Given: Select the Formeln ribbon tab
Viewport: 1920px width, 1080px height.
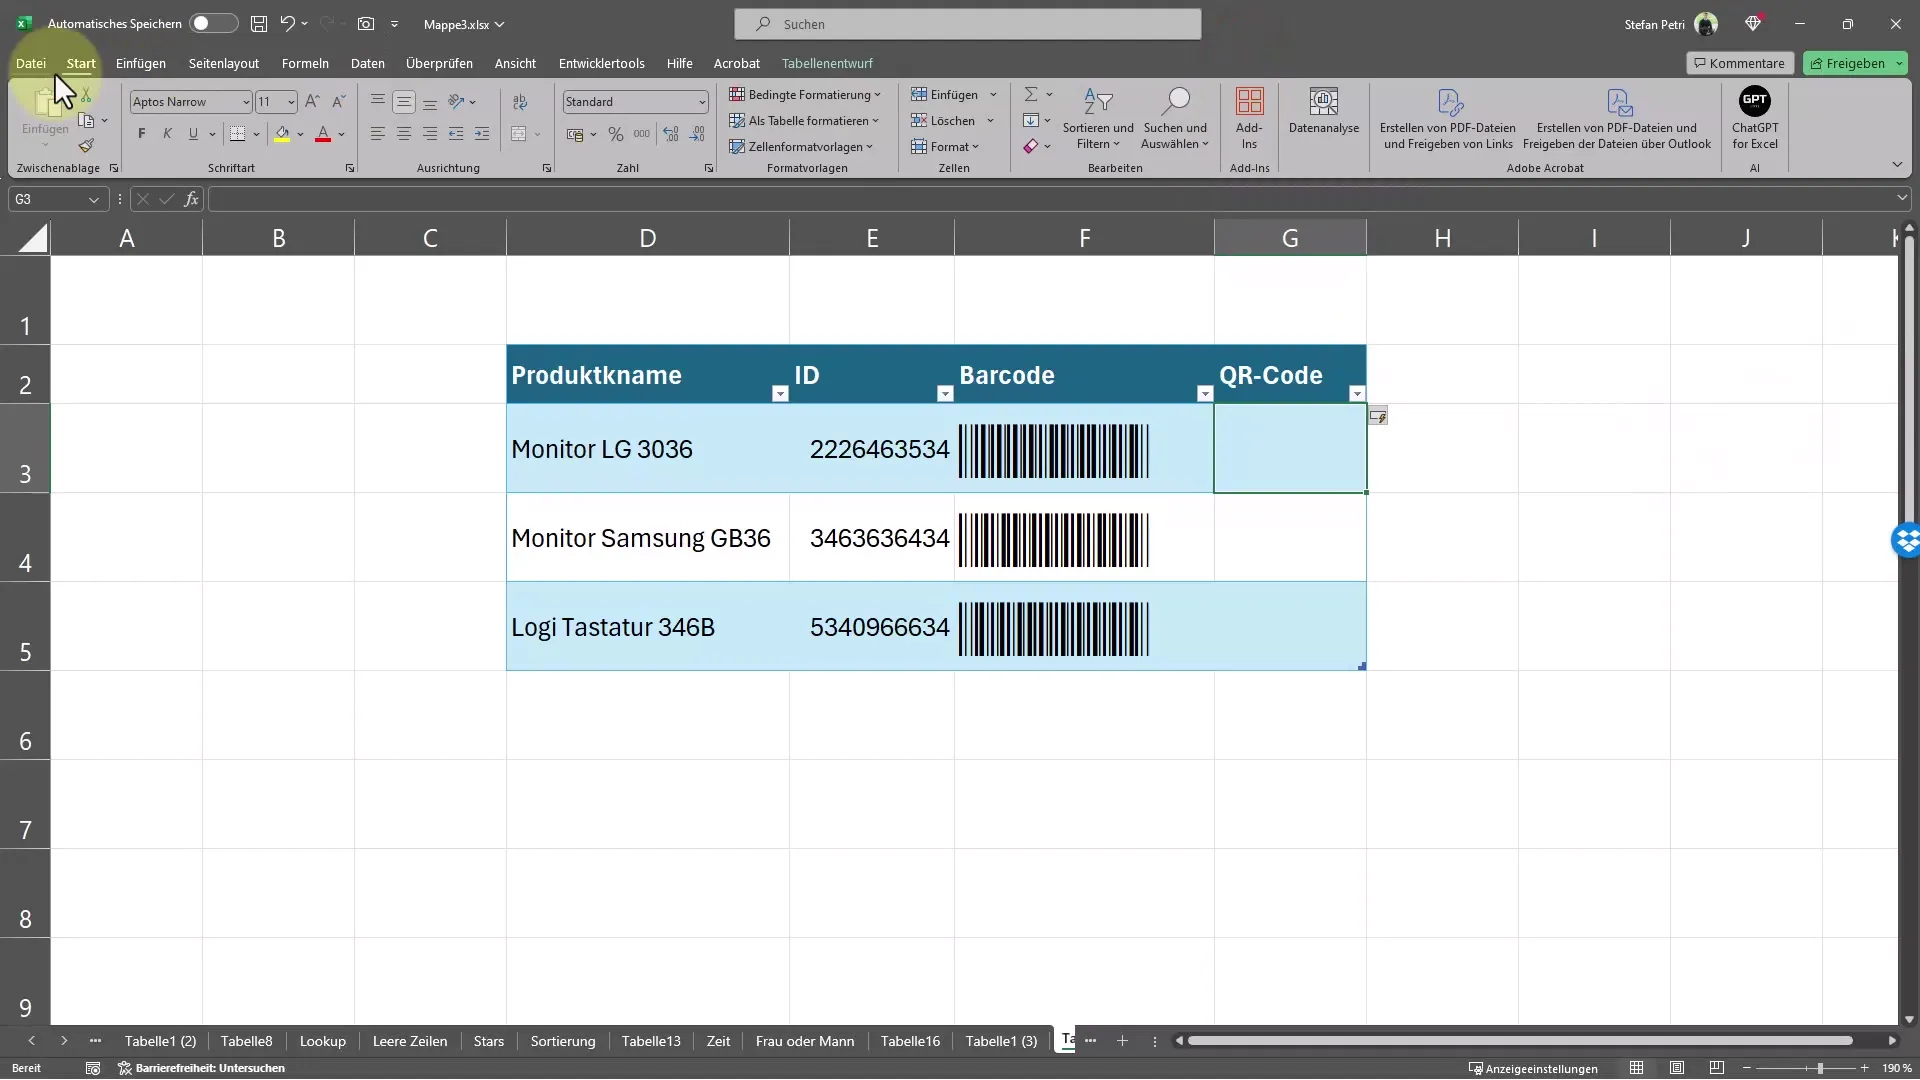Looking at the screenshot, I should pos(305,62).
